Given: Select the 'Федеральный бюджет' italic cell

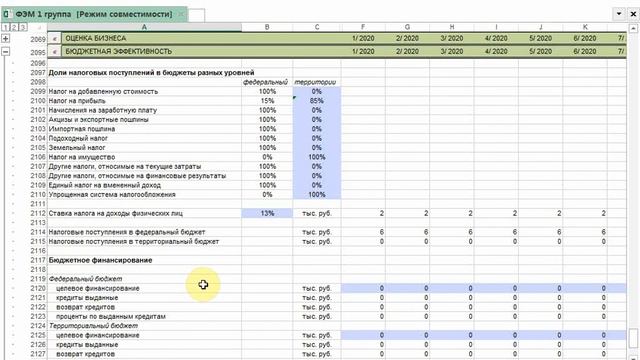Looking at the screenshot, I should point(144,279).
